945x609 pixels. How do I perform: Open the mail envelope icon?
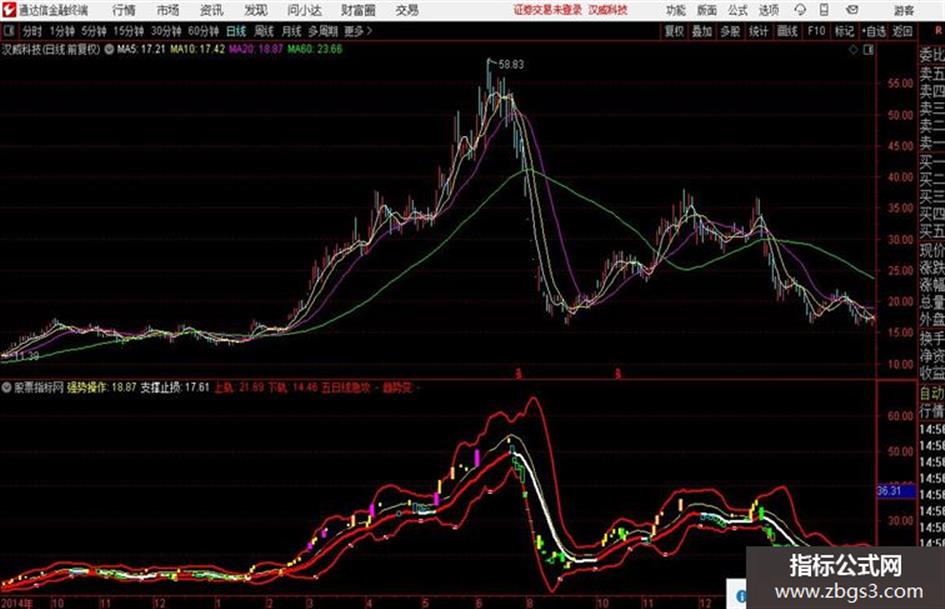point(852,10)
